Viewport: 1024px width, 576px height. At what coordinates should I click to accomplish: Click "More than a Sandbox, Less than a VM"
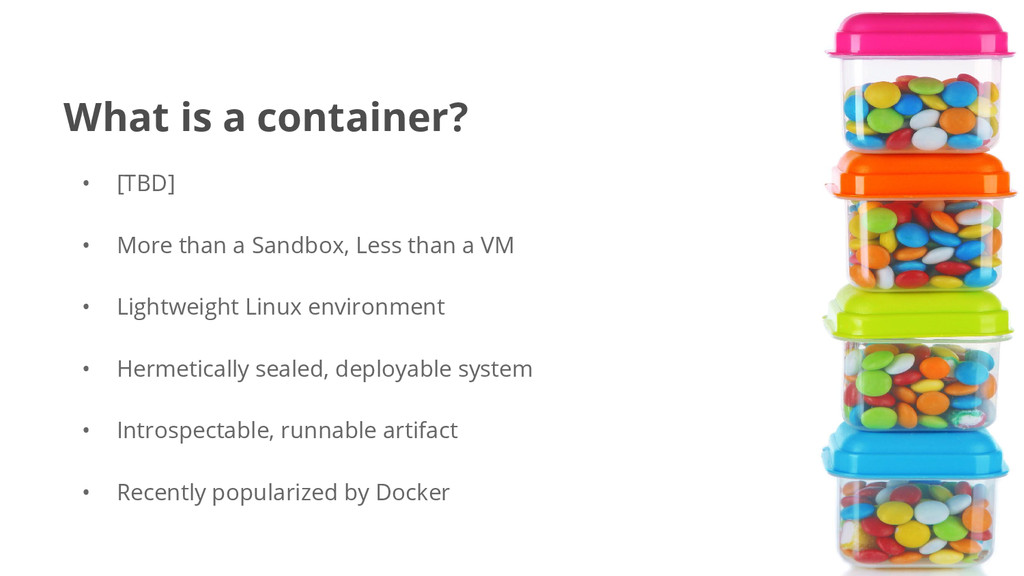315,246
